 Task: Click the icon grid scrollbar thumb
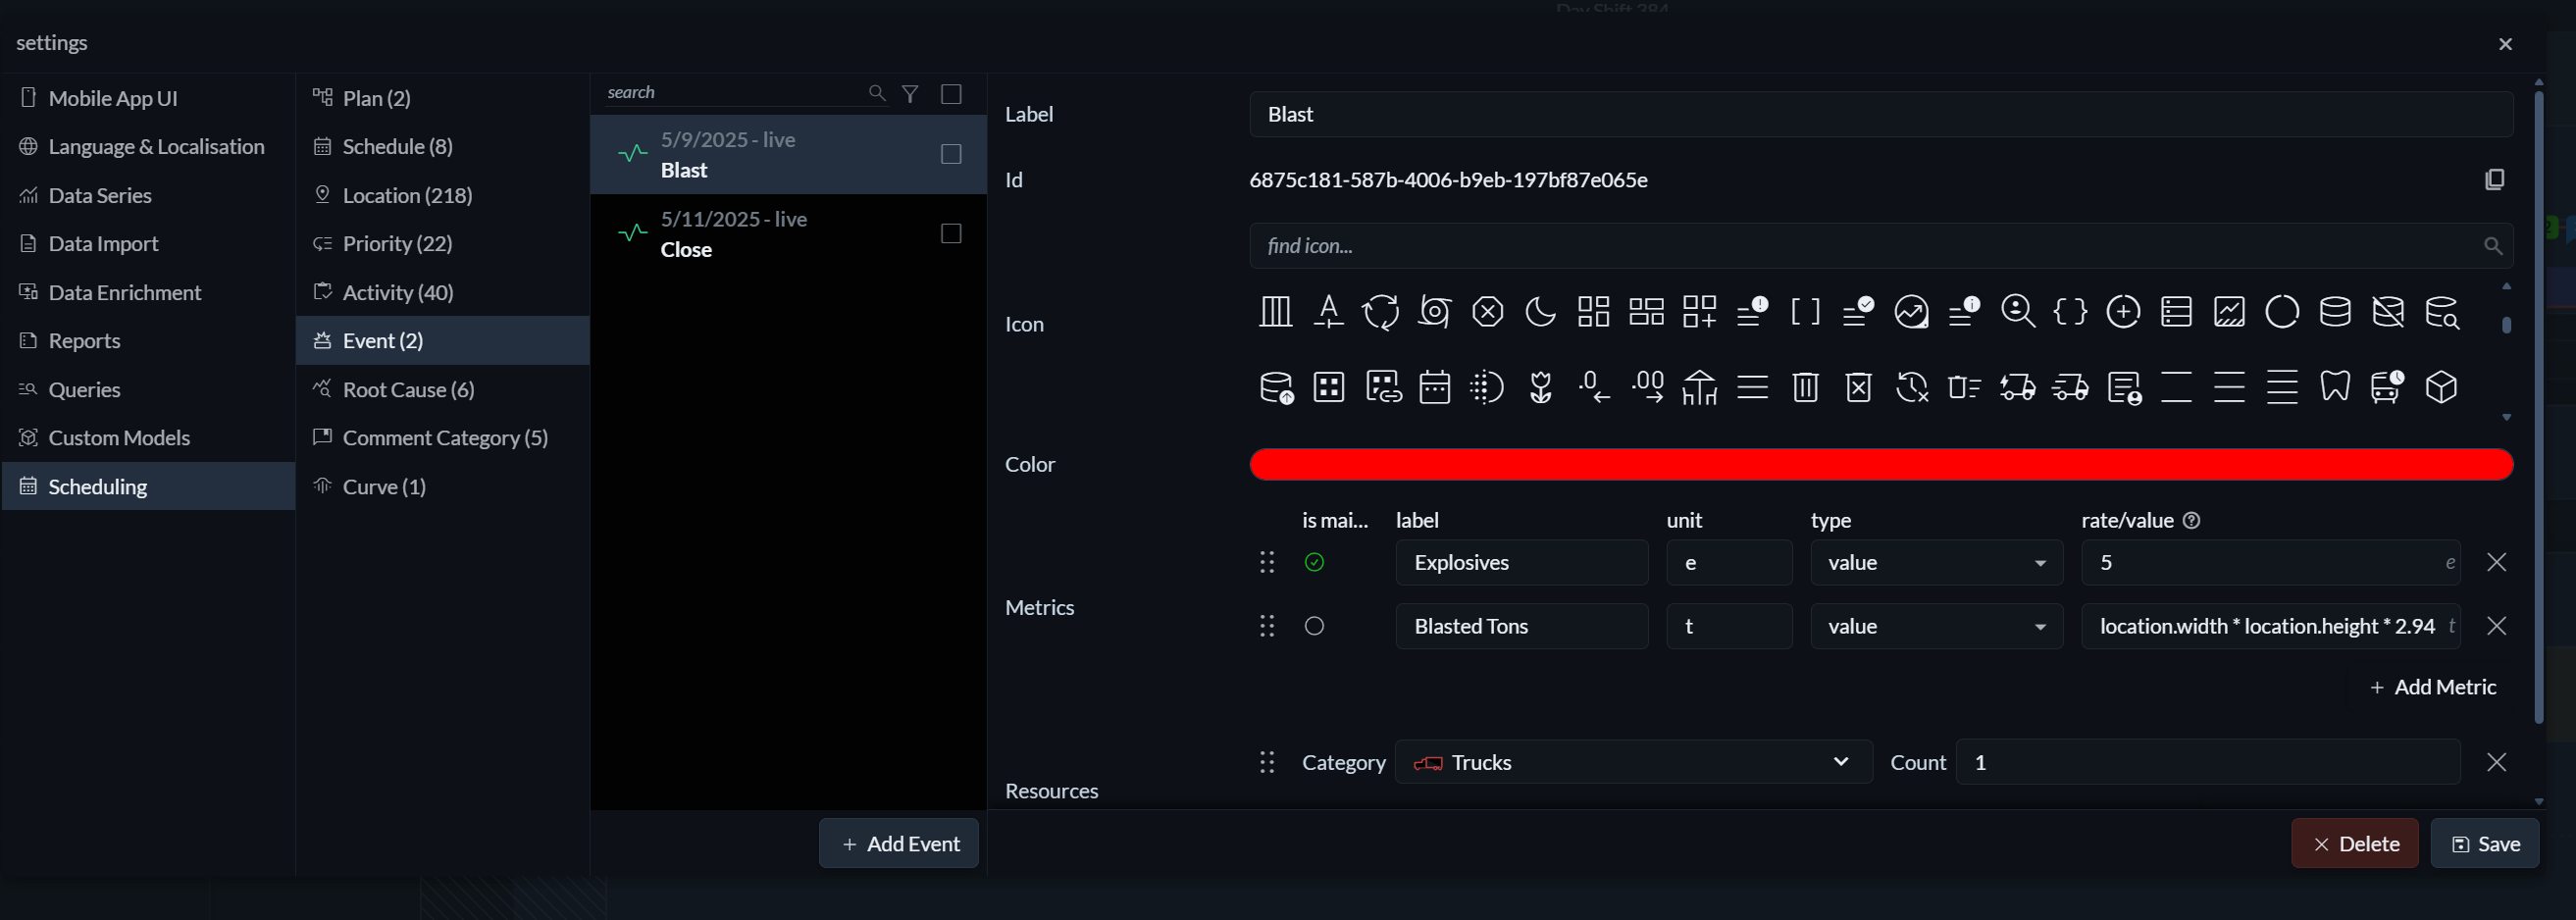tap(2506, 325)
